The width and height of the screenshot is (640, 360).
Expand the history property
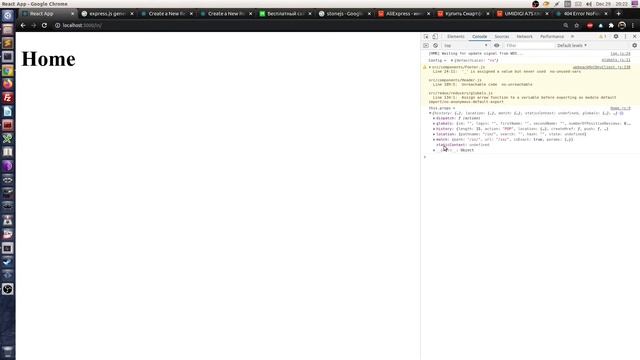coord(434,129)
